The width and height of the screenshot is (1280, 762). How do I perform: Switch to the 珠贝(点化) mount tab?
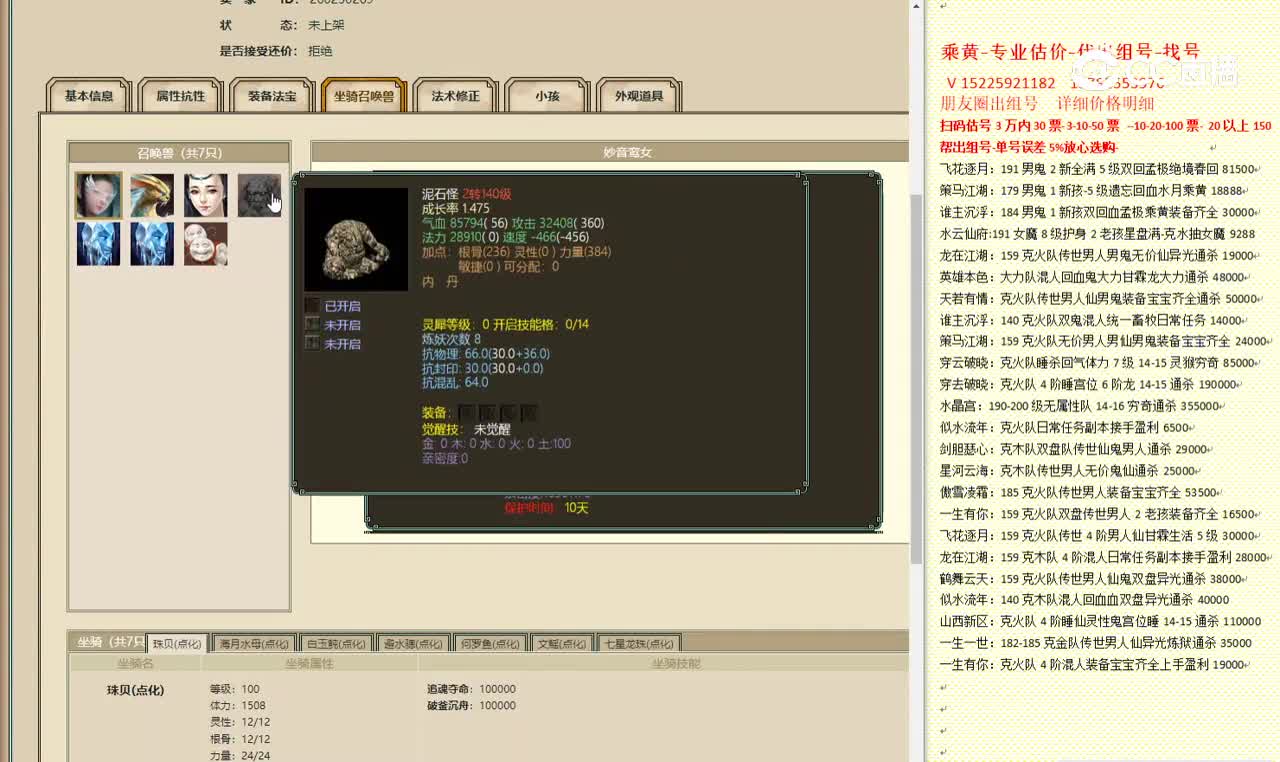tap(178, 644)
